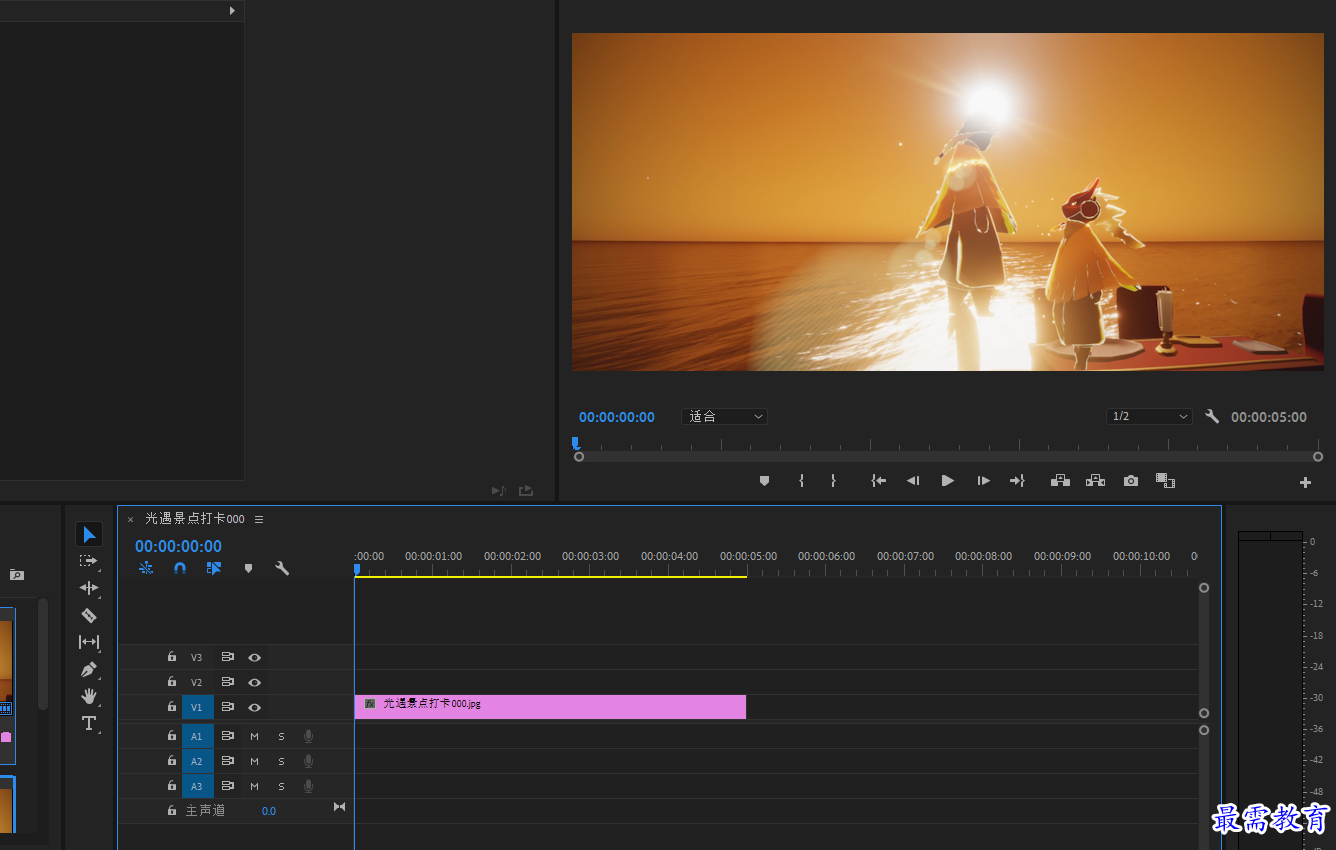Click the timeline timecode 00:00:00:00
Viewport: 1336px width, 850px height.
coord(178,546)
